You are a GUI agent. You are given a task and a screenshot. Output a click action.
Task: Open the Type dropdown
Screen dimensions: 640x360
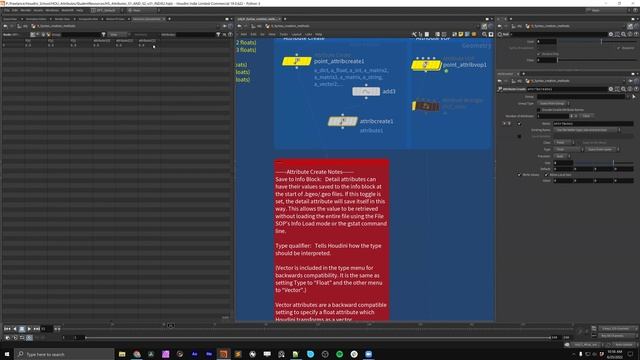pyautogui.click(x=569, y=149)
